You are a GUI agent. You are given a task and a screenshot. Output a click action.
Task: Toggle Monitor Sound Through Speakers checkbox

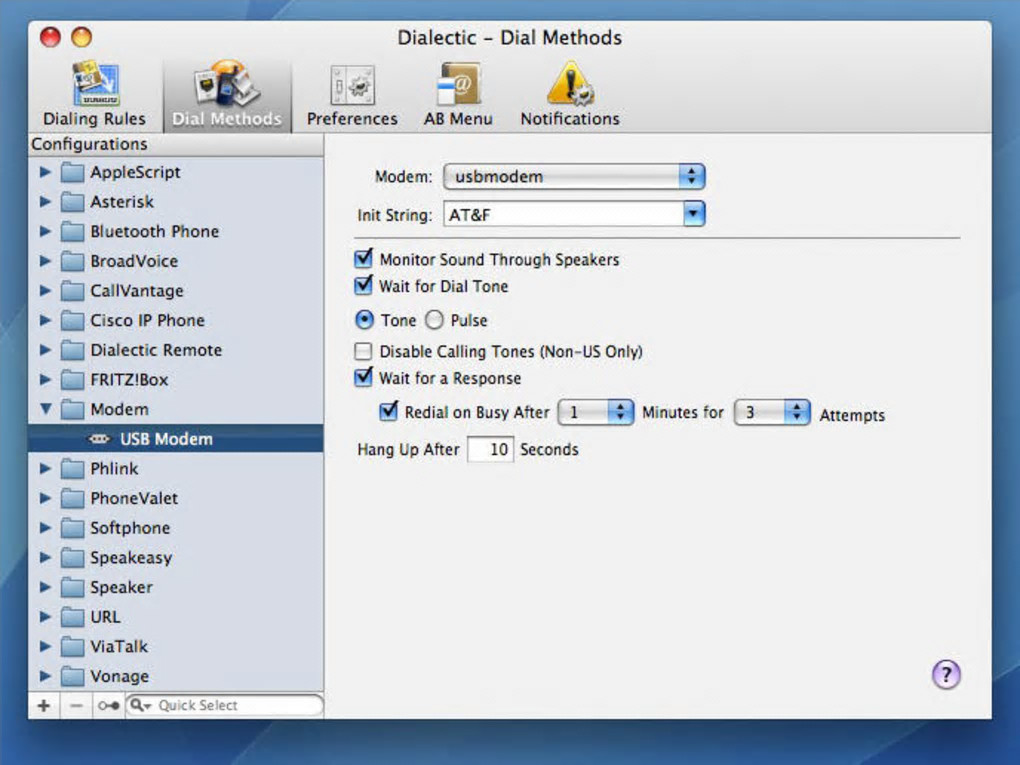364,259
